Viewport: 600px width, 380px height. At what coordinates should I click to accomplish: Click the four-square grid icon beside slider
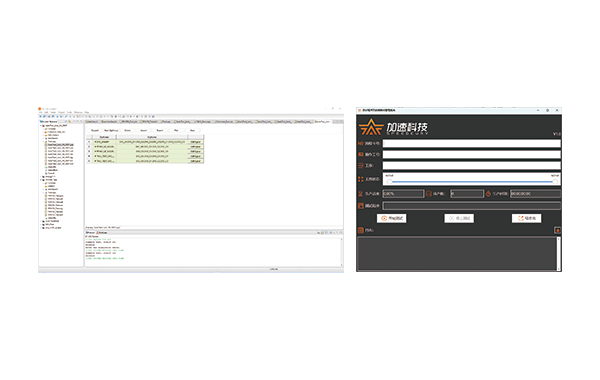click(x=360, y=179)
